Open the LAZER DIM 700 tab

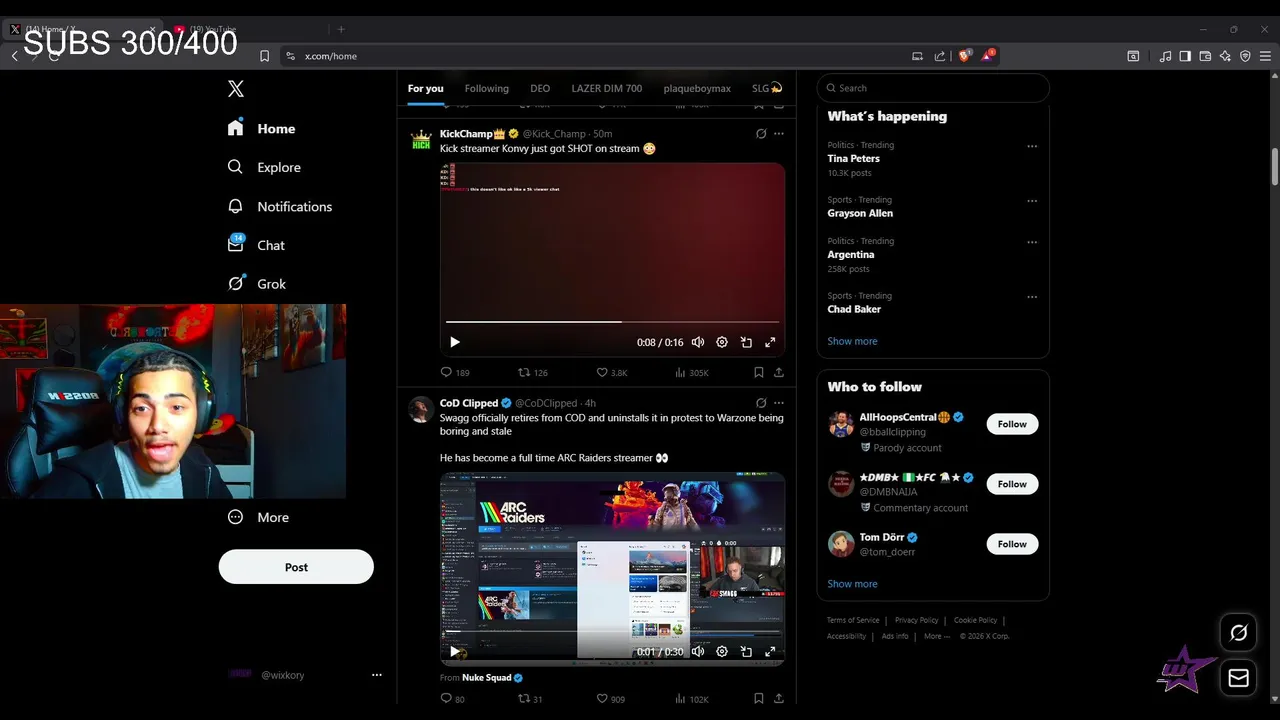pyautogui.click(x=606, y=88)
